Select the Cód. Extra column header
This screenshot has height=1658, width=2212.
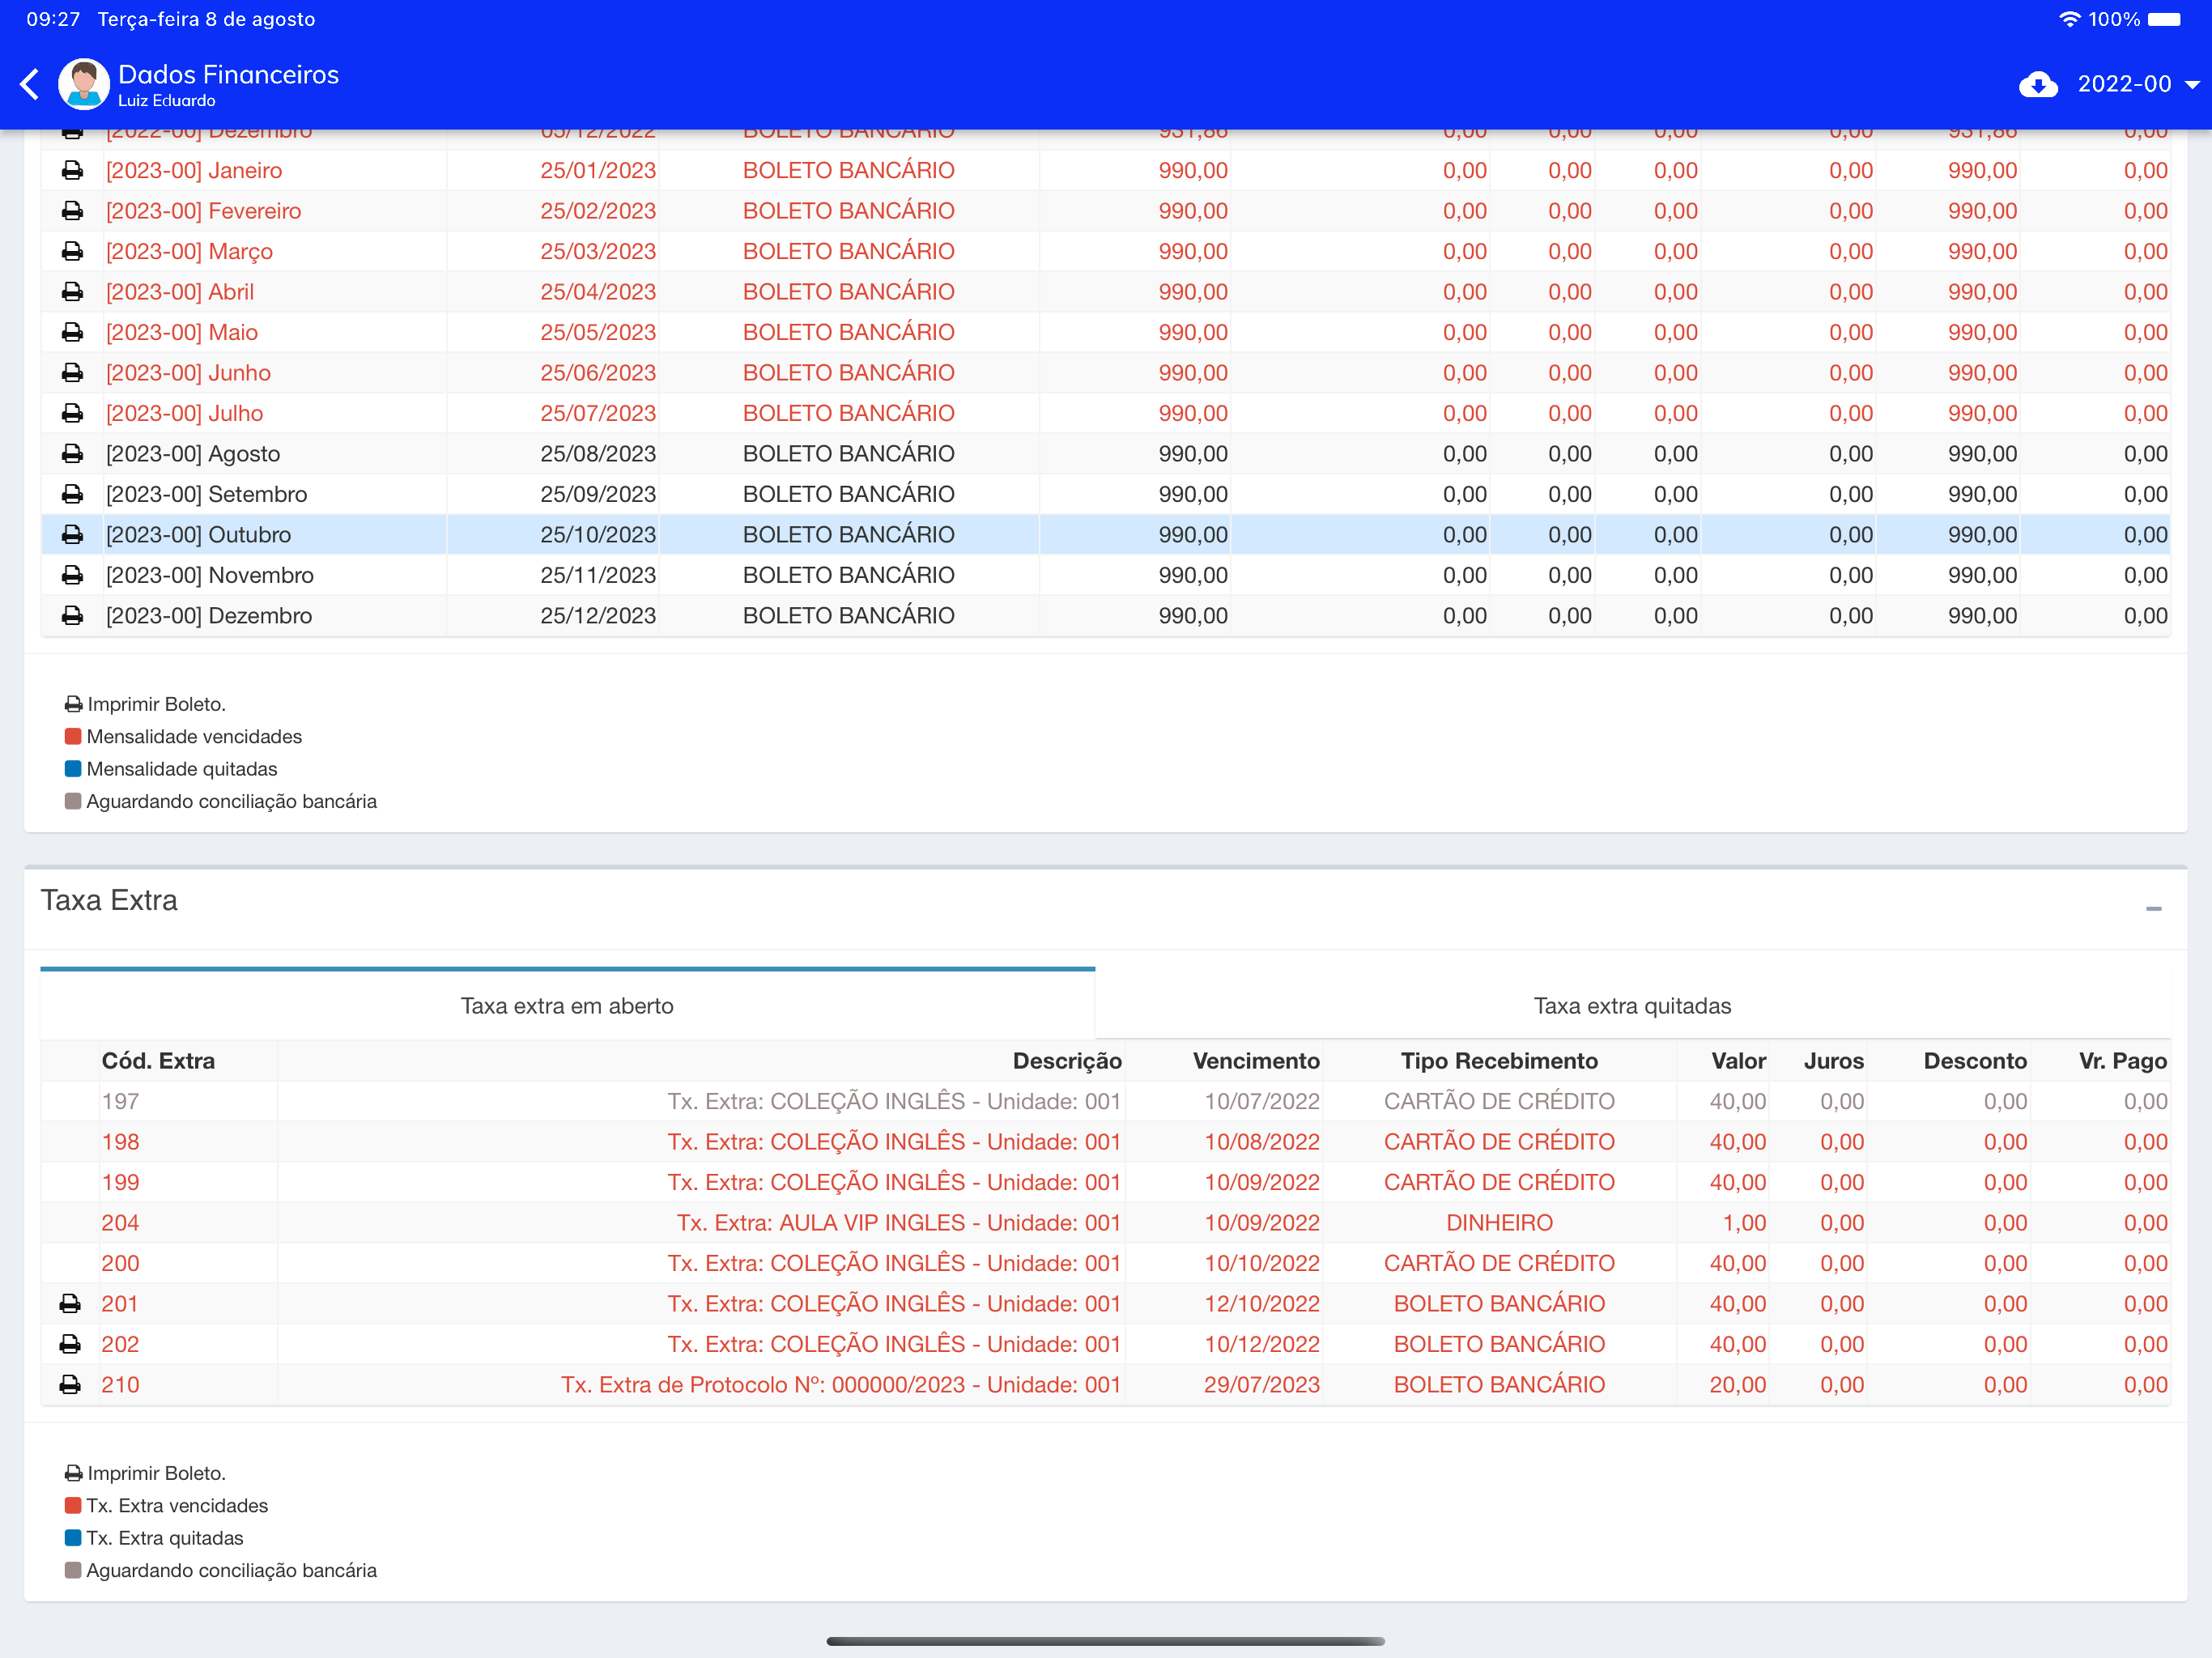click(158, 1061)
